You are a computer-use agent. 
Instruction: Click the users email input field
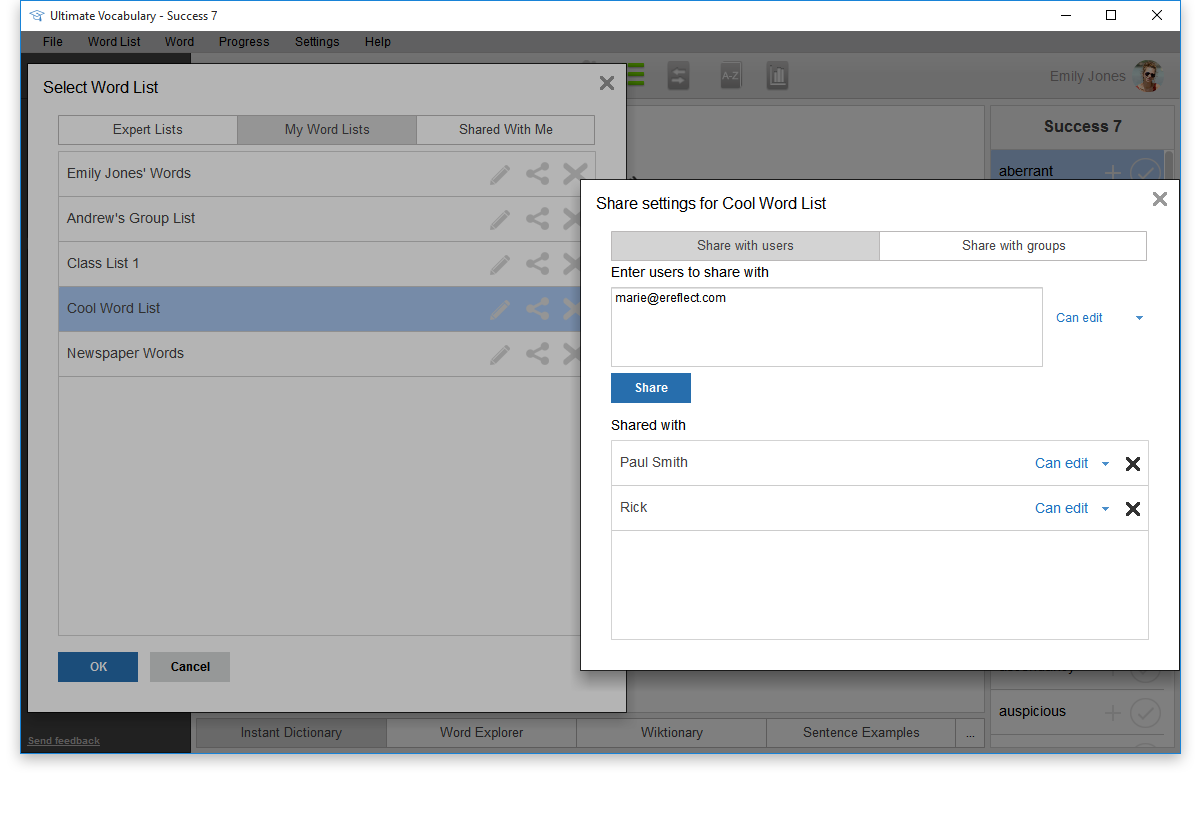[826, 327]
